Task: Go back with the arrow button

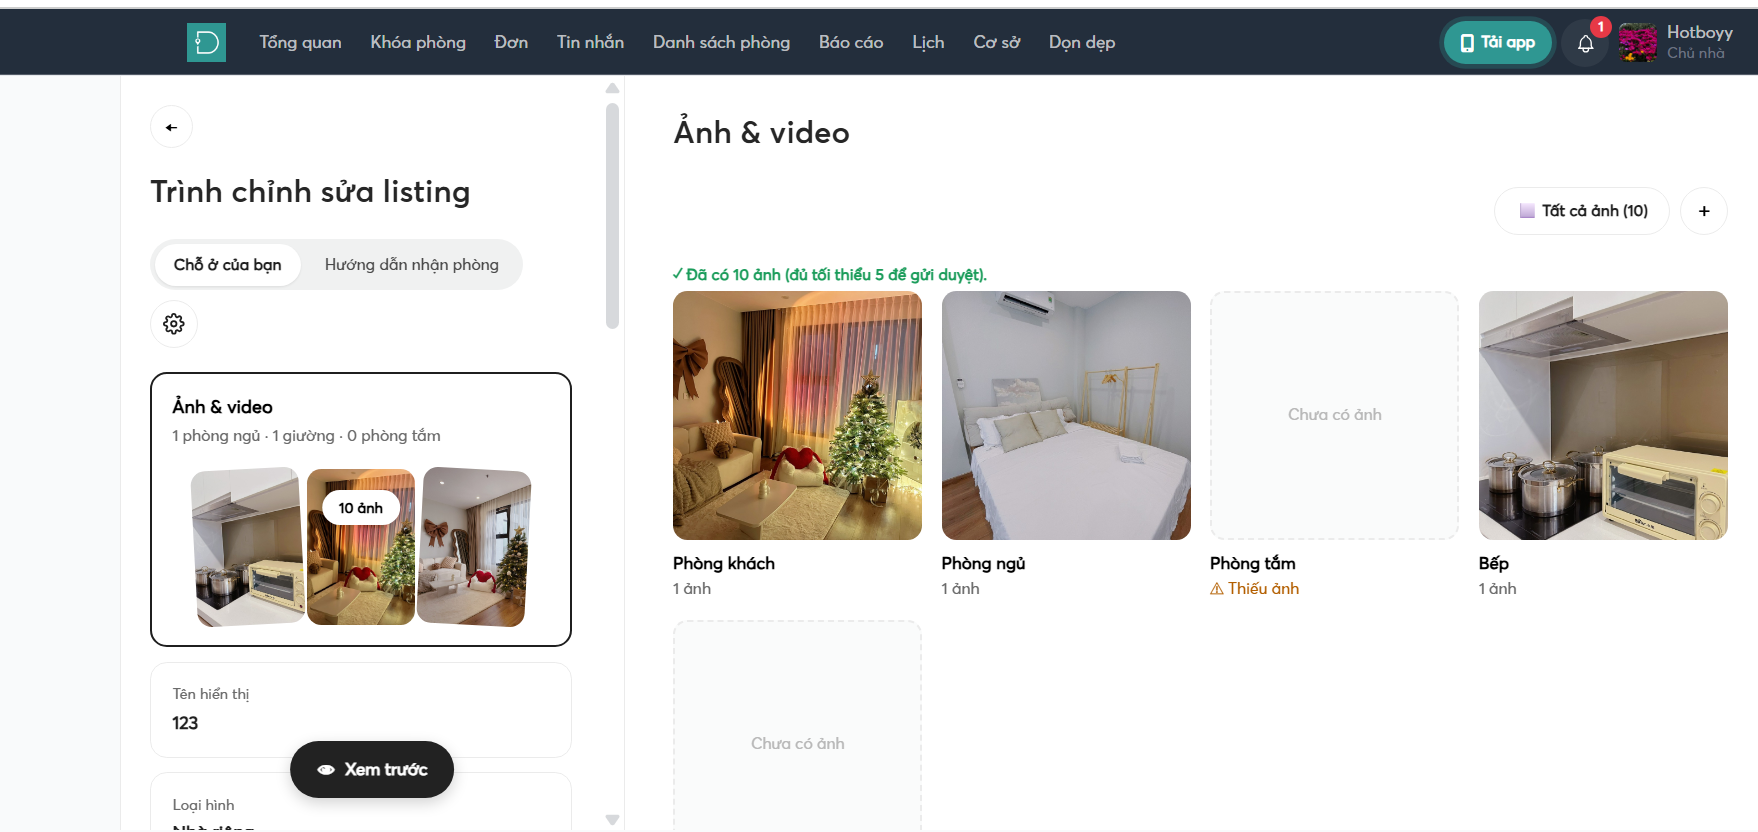Action: (x=172, y=127)
